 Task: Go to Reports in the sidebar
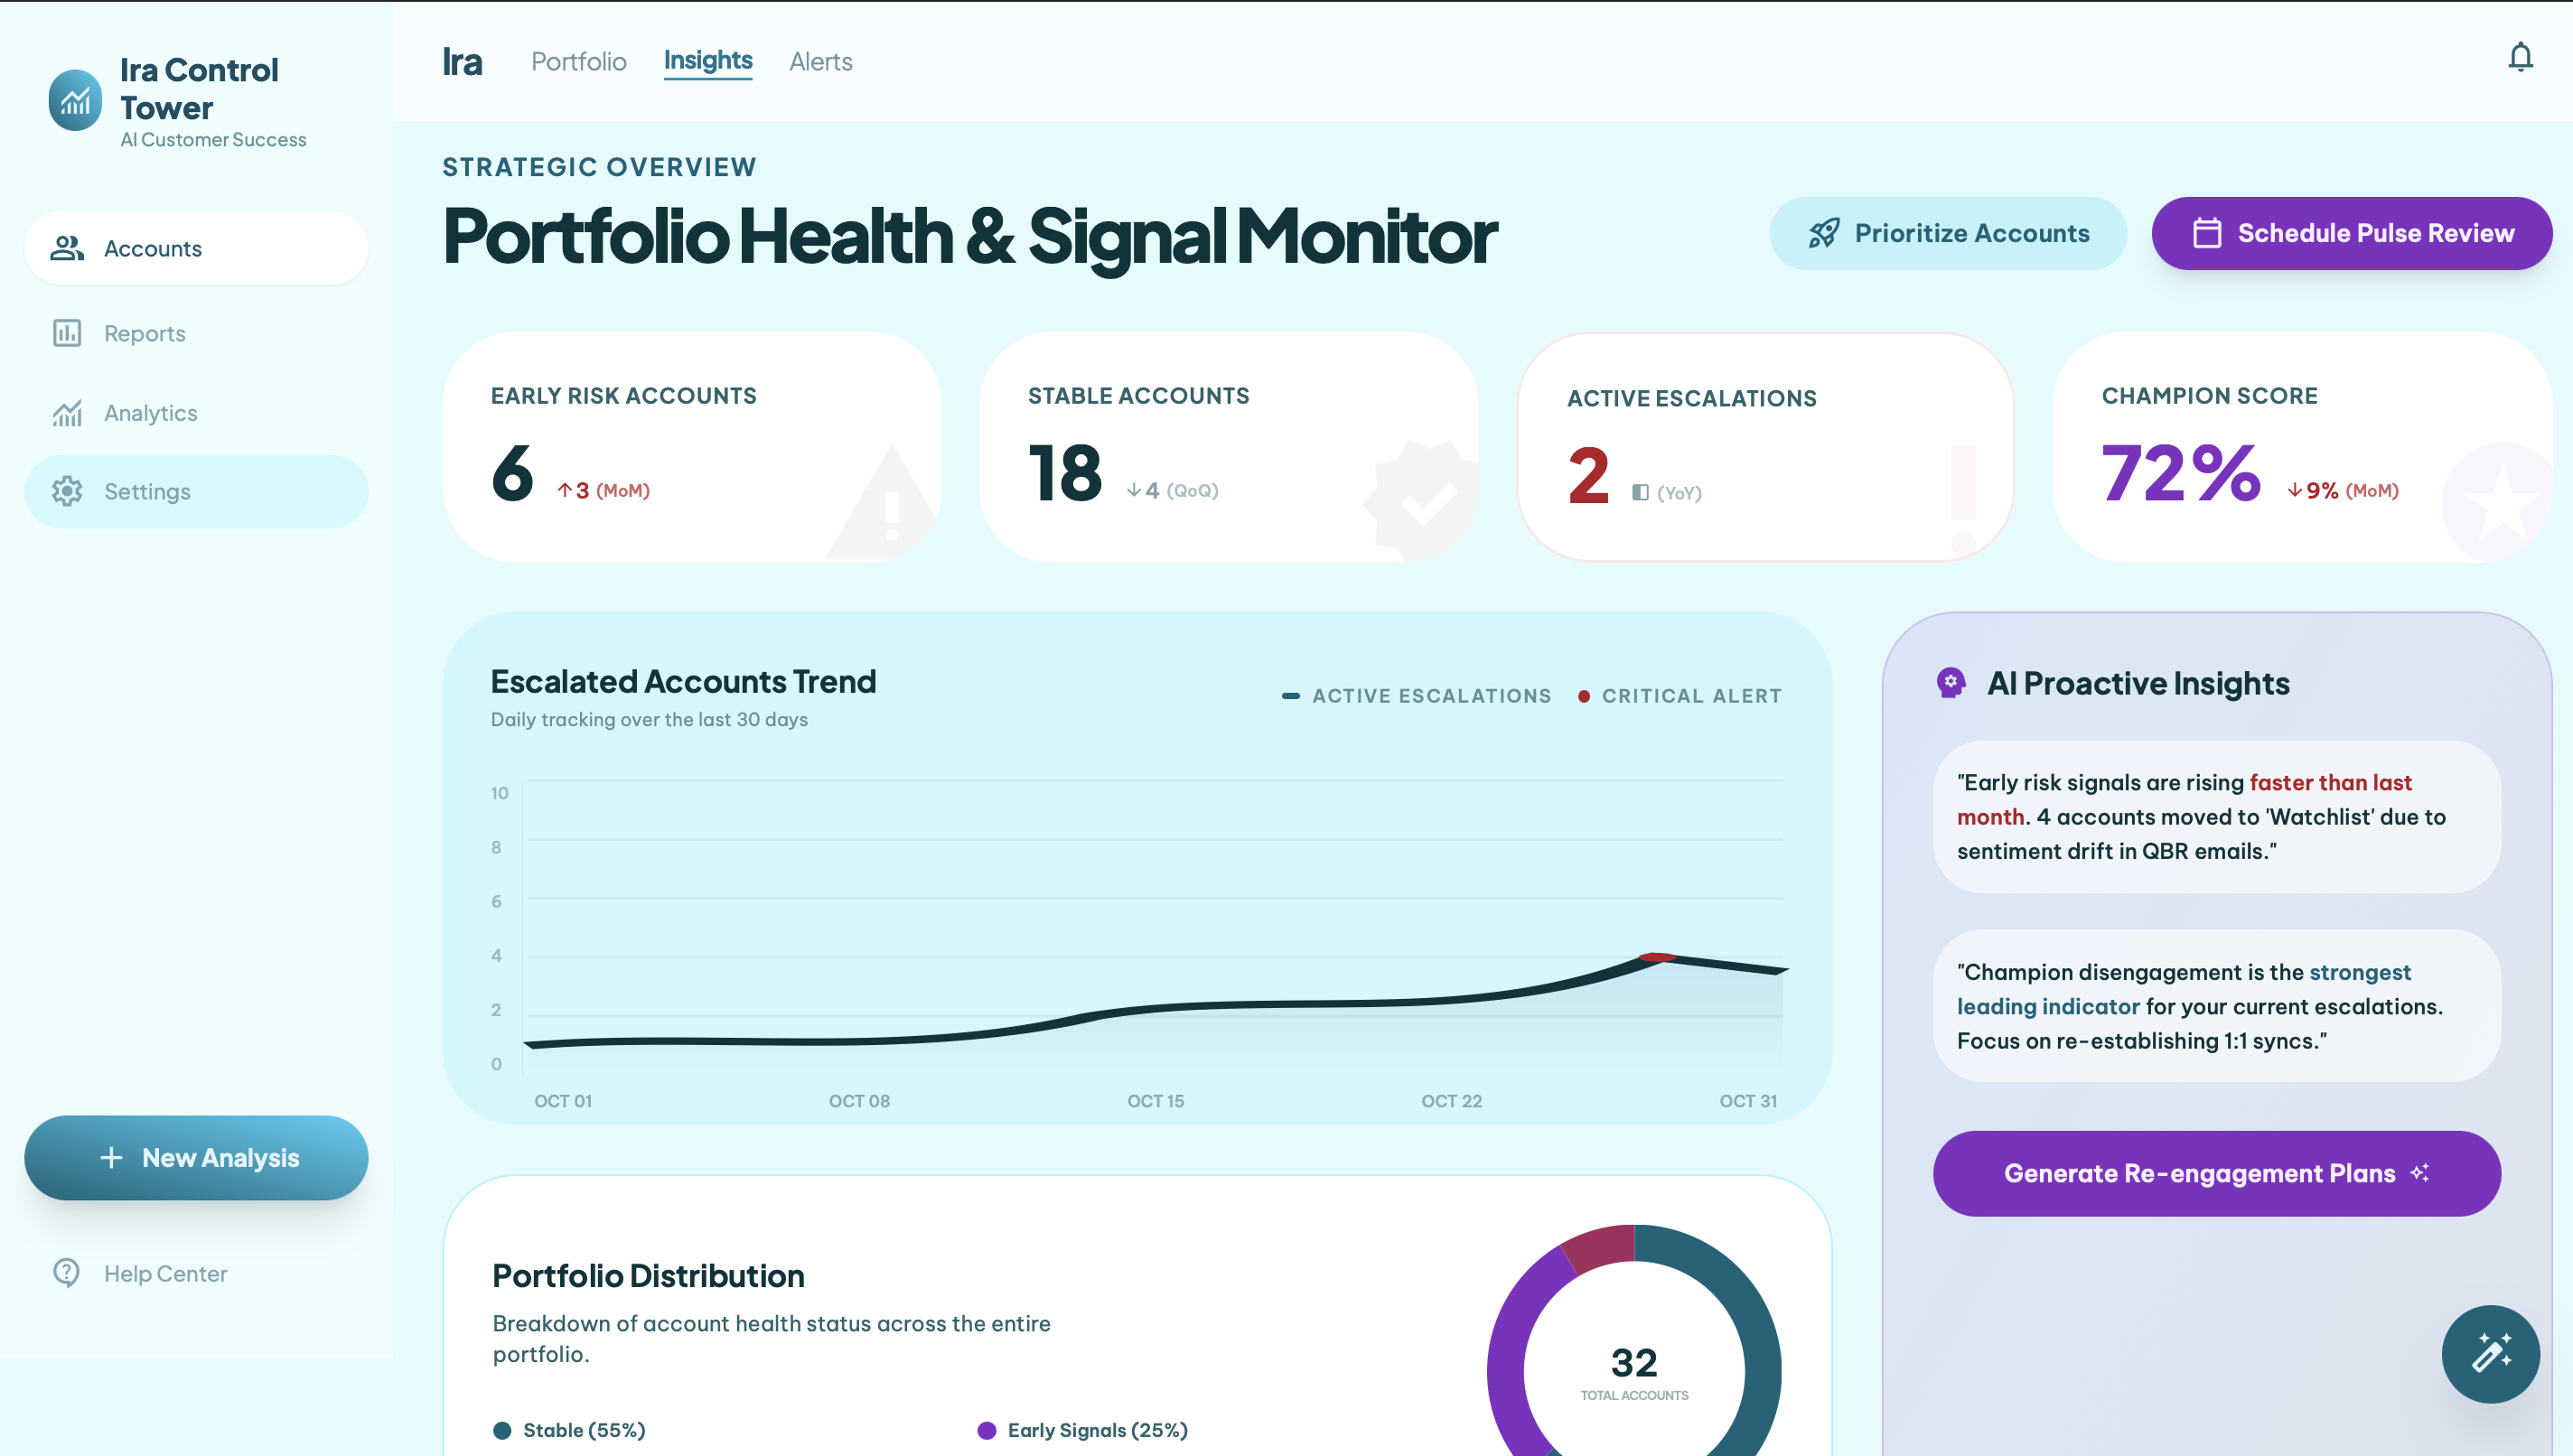196,333
